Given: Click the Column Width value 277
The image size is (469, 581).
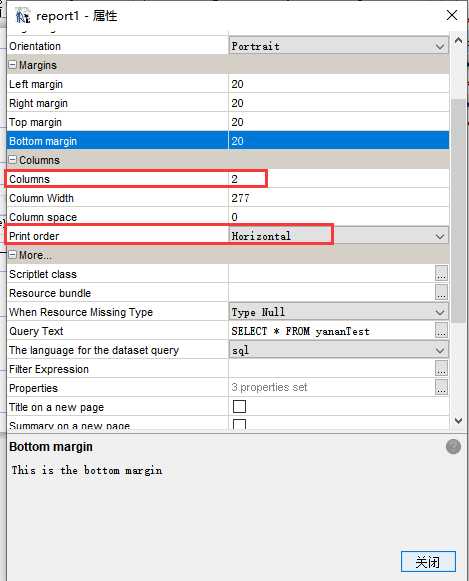Looking at the screenshot, I should coord(339,198).
